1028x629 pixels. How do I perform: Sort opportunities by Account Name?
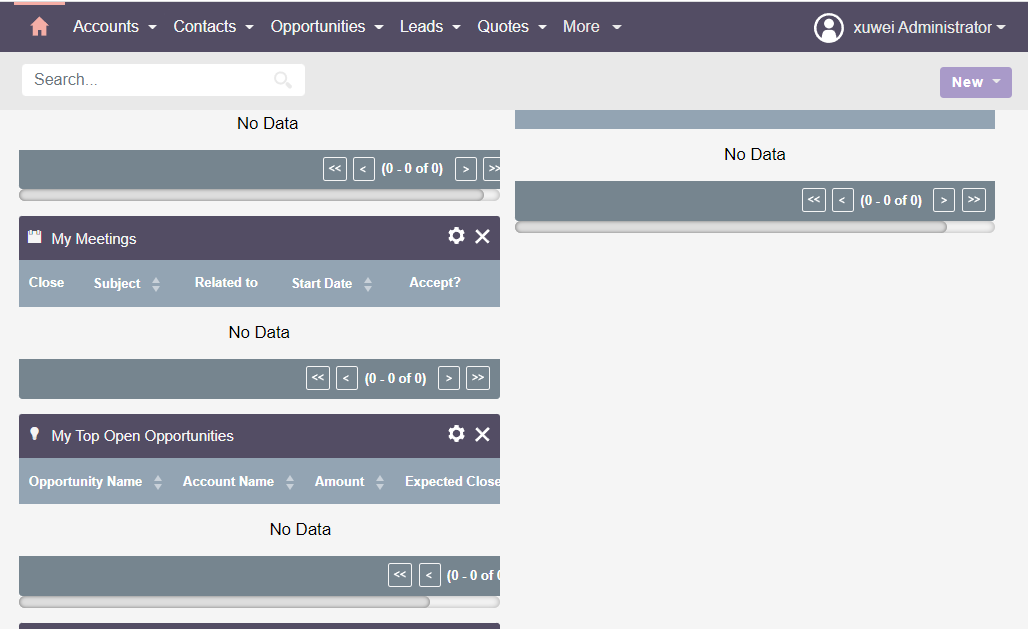229,482
